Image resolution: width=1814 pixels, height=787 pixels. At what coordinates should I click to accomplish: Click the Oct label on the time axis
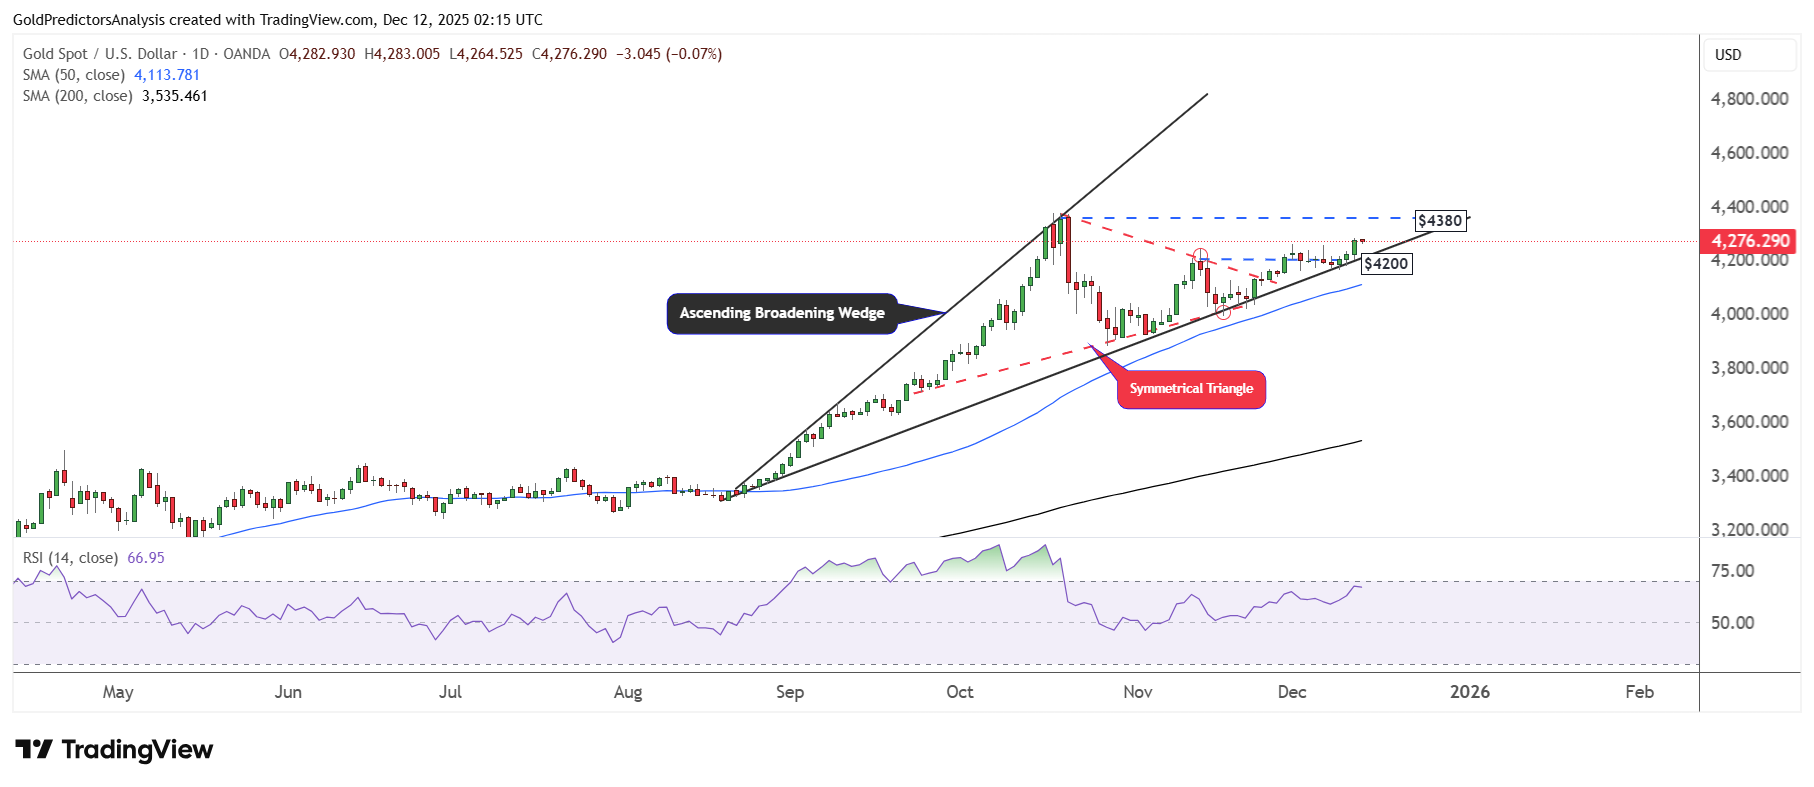click(x=959, y=692)
